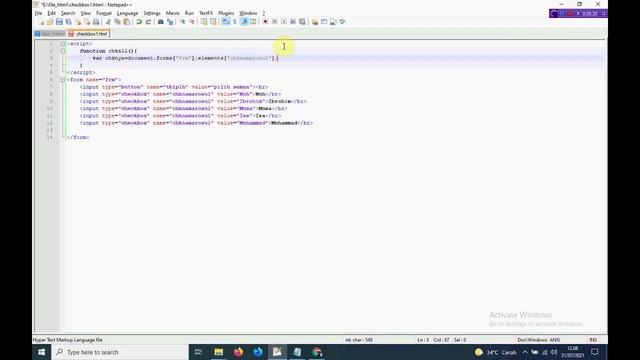Collapse the function cbkall fold marker
The width and height of the screenshot is (640, 360).
tap(63, 51)
